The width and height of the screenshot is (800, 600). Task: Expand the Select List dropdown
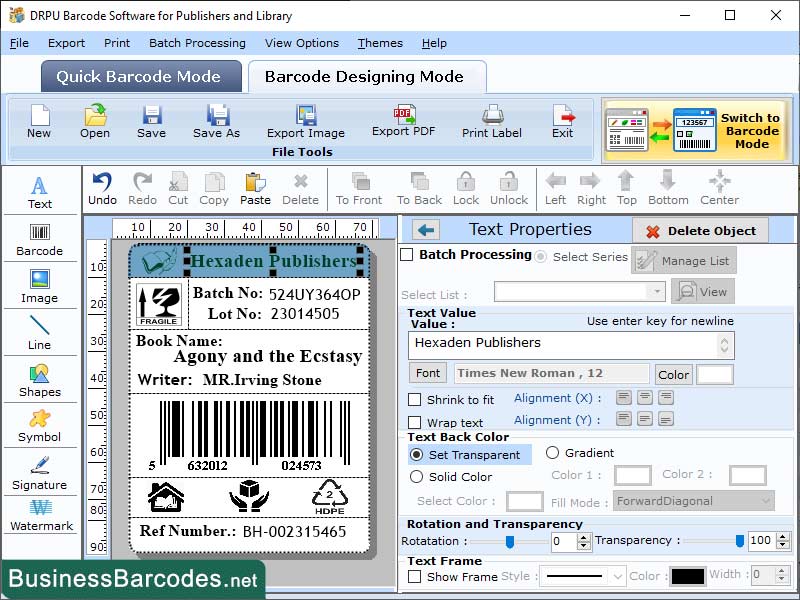coord(657,291)
